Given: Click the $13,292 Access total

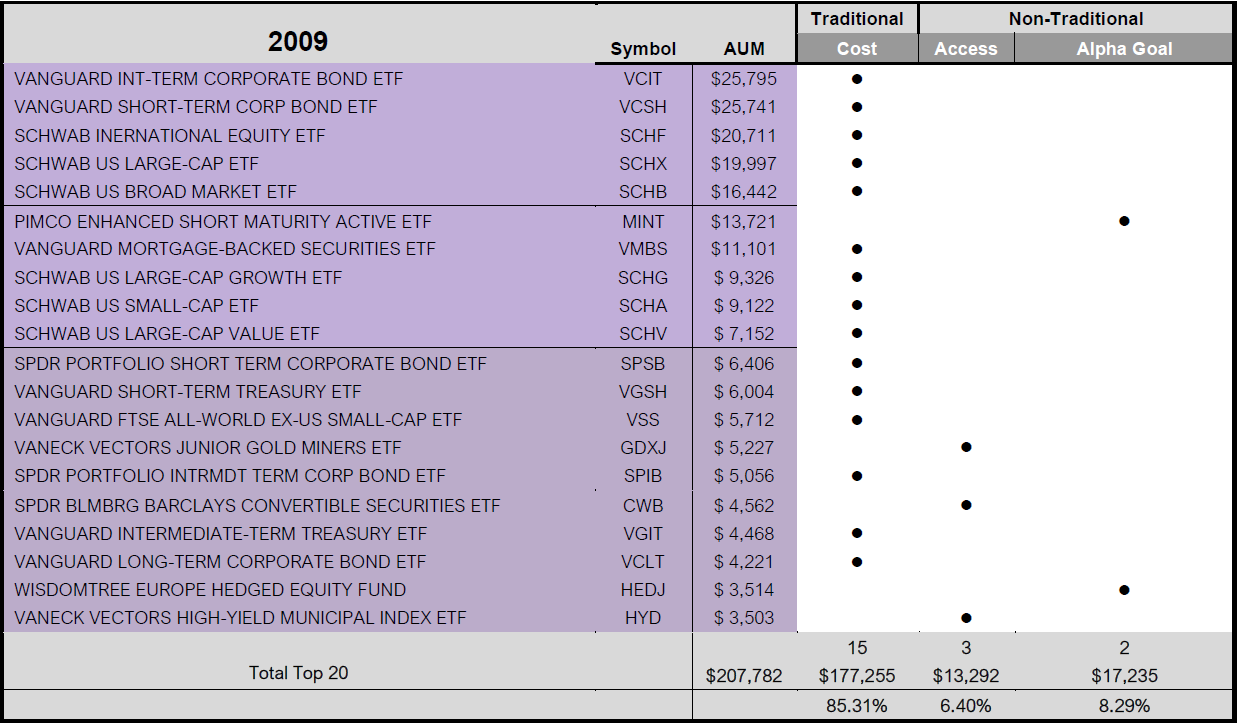Looking at the screenshot, I should [966, 676].
